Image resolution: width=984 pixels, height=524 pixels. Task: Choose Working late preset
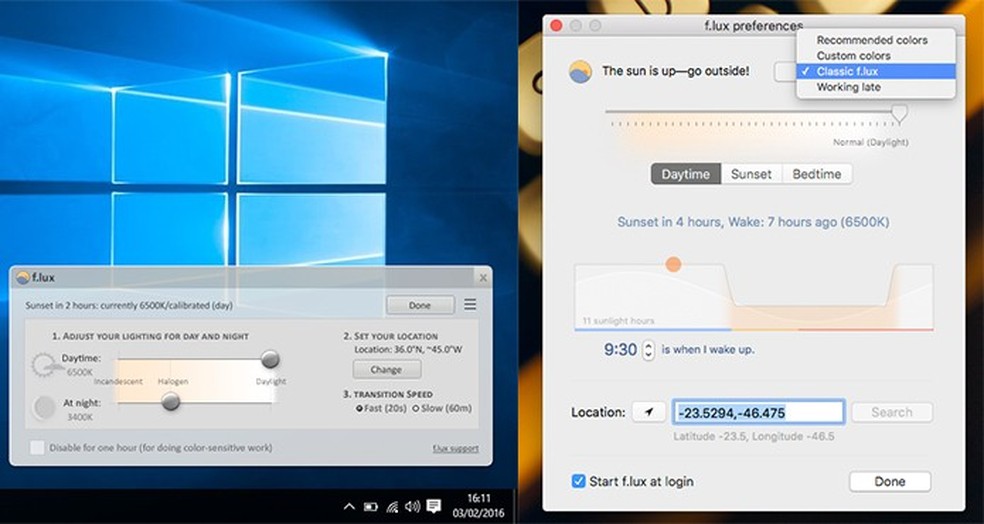click(876, 87)
